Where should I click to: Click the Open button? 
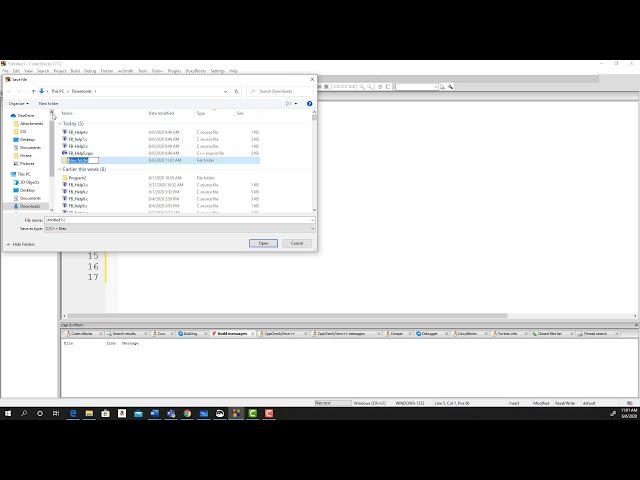point(263,243)
